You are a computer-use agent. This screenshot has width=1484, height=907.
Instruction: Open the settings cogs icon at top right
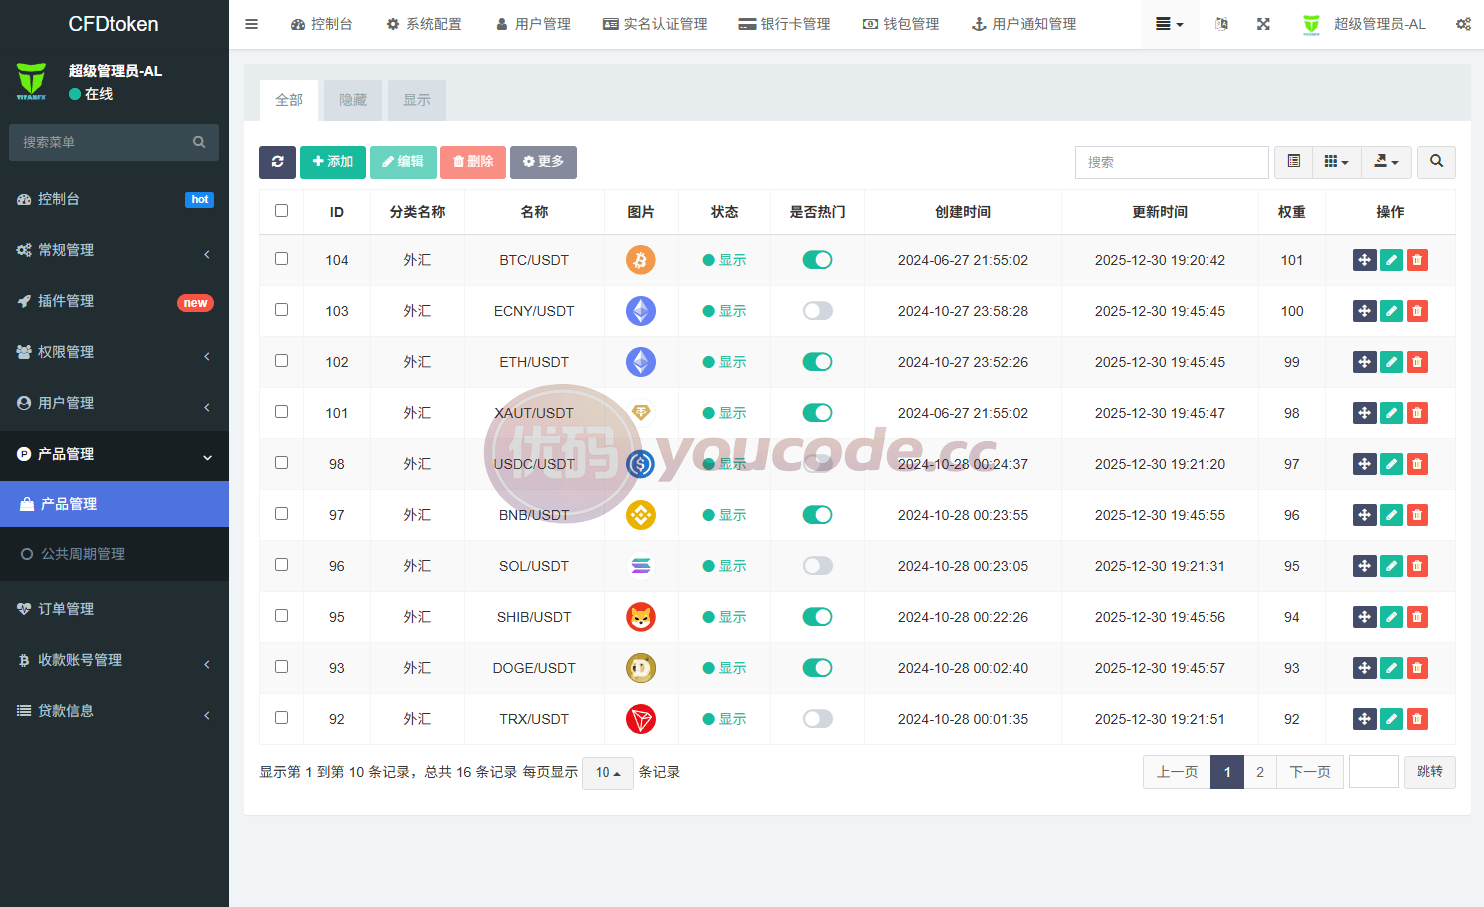(x=1463, y=24)
